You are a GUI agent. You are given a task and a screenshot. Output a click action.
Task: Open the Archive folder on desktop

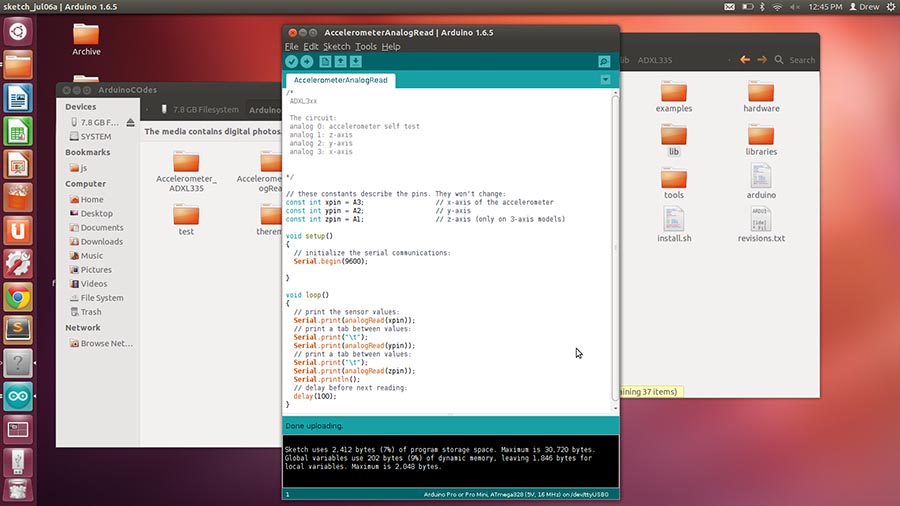(86, 39)
